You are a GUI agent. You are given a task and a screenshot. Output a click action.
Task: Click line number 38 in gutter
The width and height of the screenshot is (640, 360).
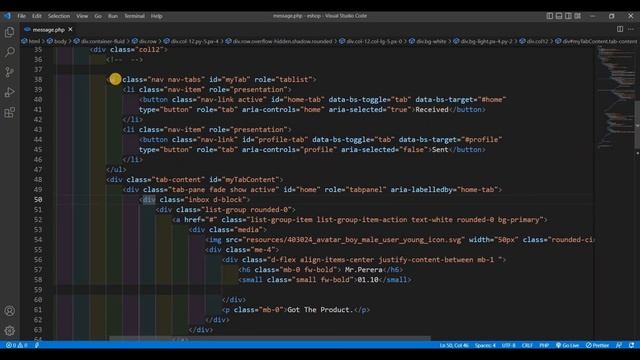click(38, 80)
